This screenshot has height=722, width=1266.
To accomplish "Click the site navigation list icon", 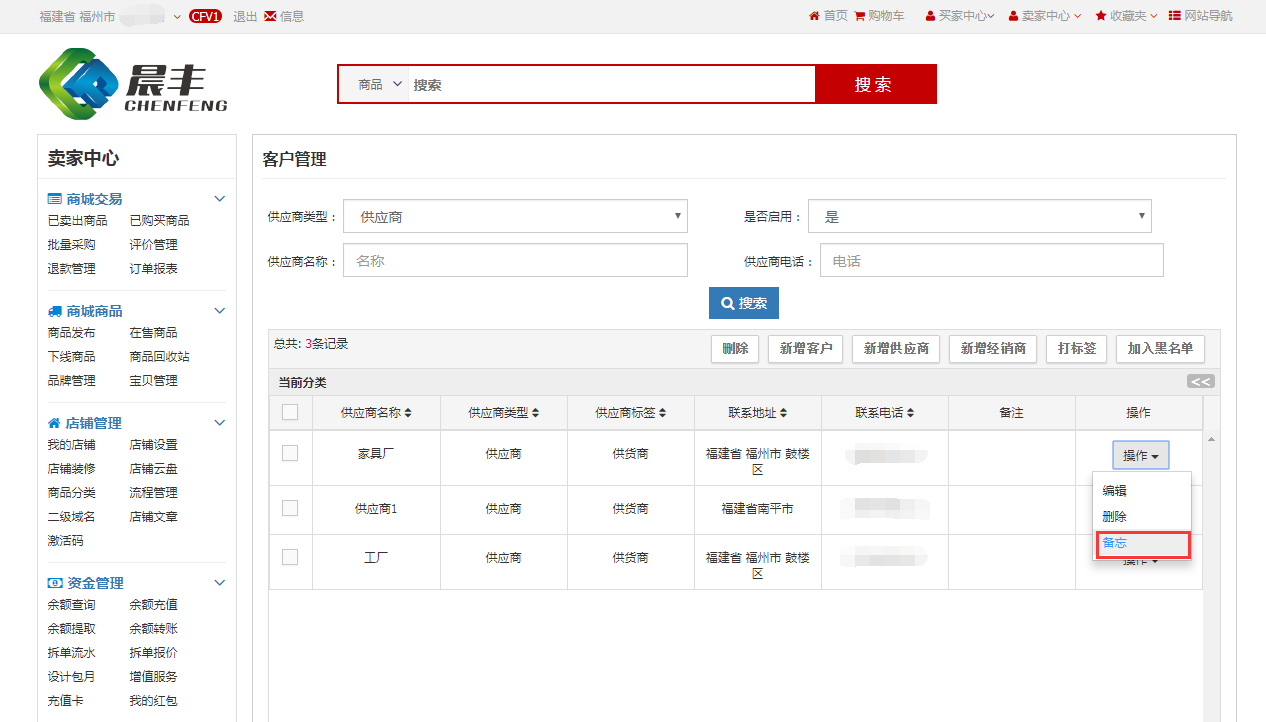I will (1174, 16).
